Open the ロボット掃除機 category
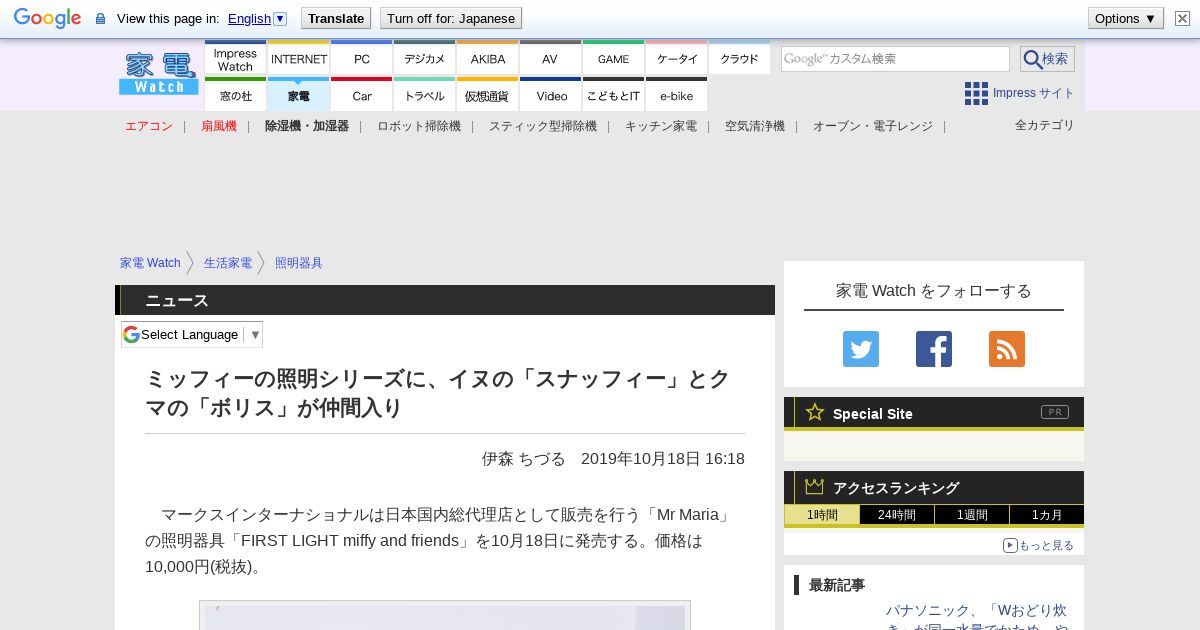1200x630 pixels. tap(419, 126)
